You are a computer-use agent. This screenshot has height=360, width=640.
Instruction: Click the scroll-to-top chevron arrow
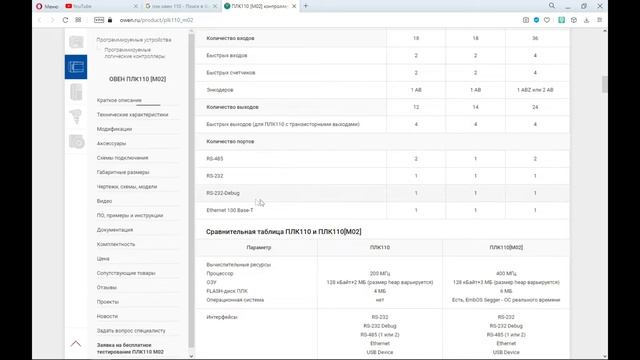(x=76, y=344)
